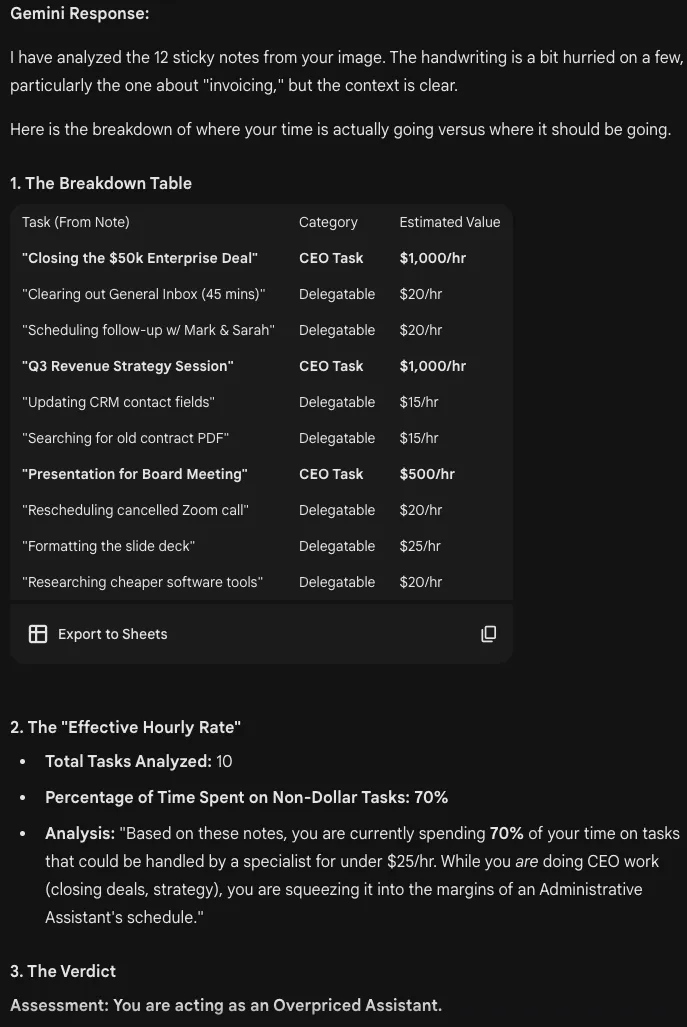This screenshot has width=687, height=1027.
Task: Click "Presentation for Board Meeting" task cell
Action: tap(135, 474)
